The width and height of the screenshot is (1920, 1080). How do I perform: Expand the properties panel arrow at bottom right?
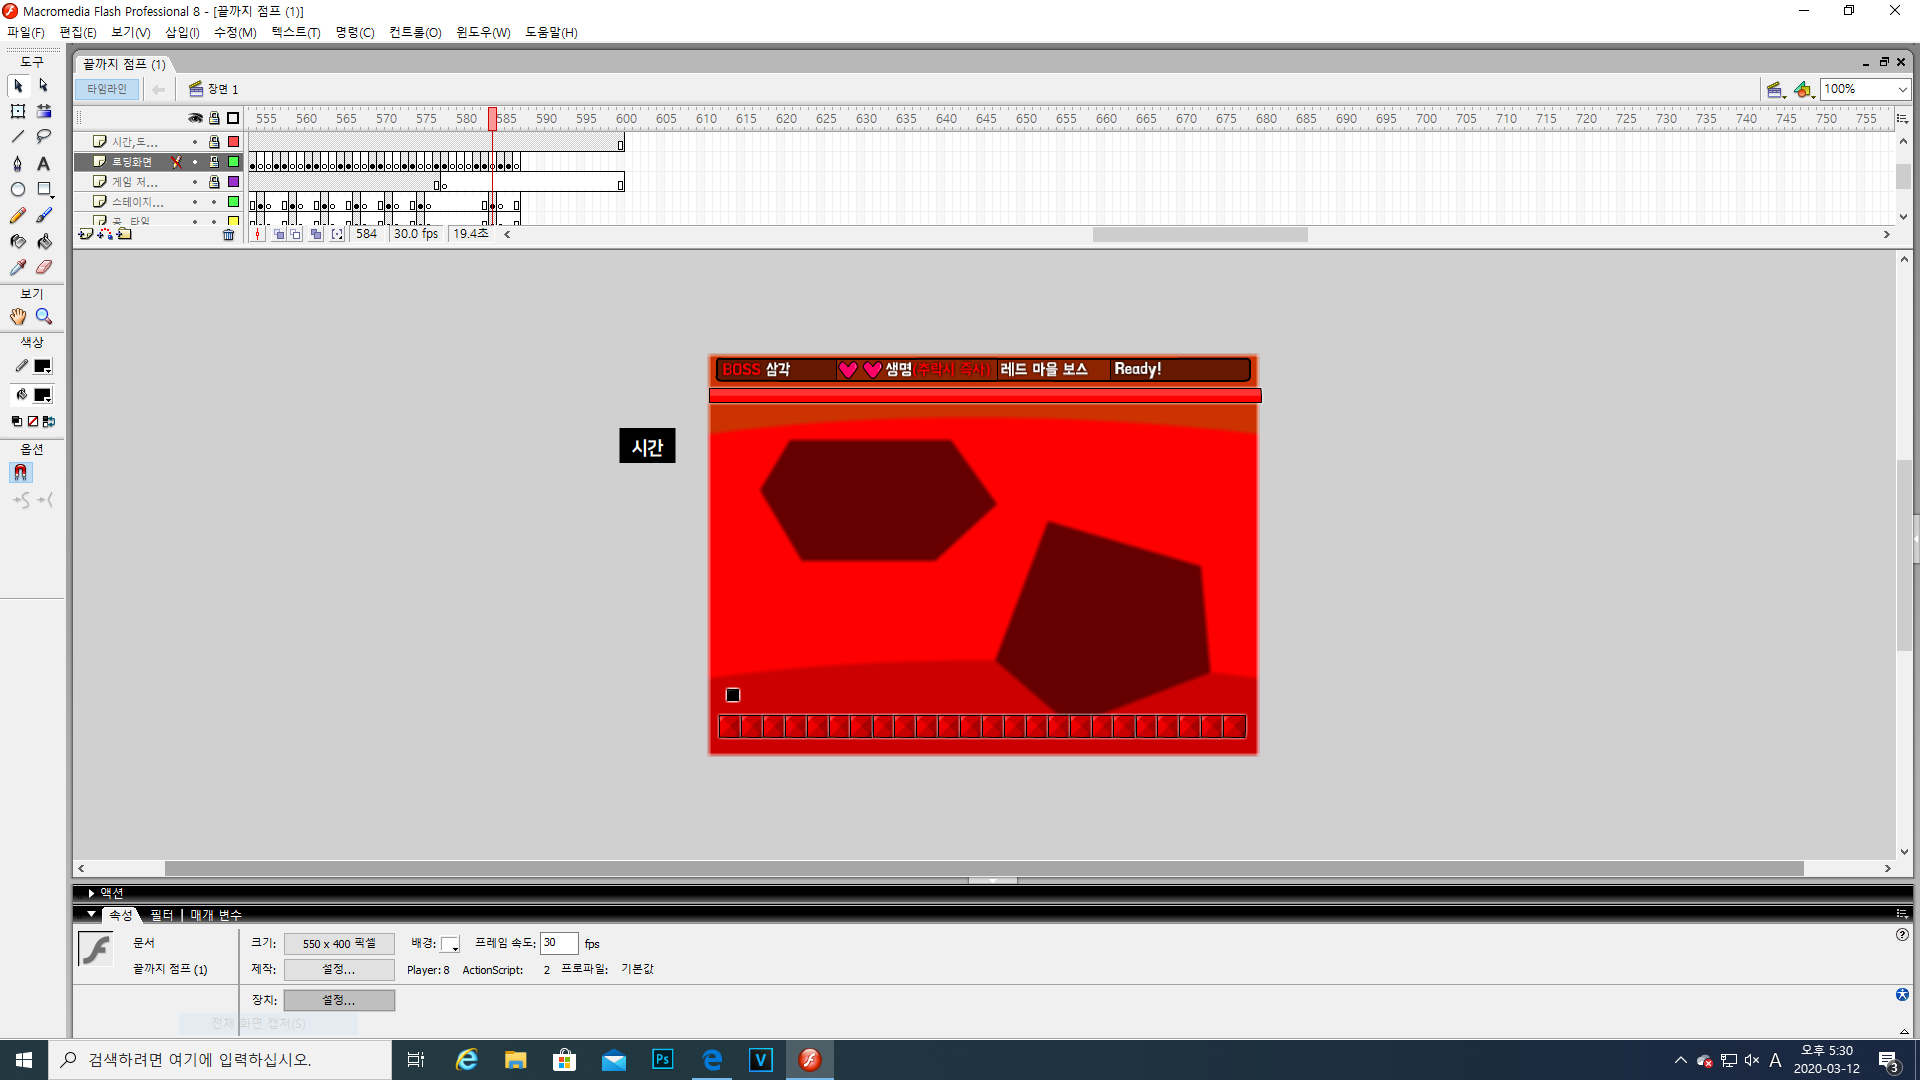tap(1903, 1031)
